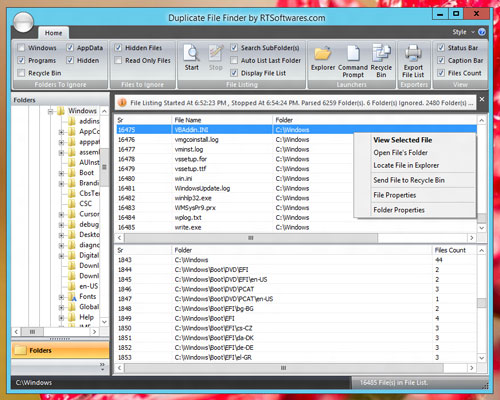Expand the Boot folder node
This screenshot has height=400, width=500.
coord(61,173)
